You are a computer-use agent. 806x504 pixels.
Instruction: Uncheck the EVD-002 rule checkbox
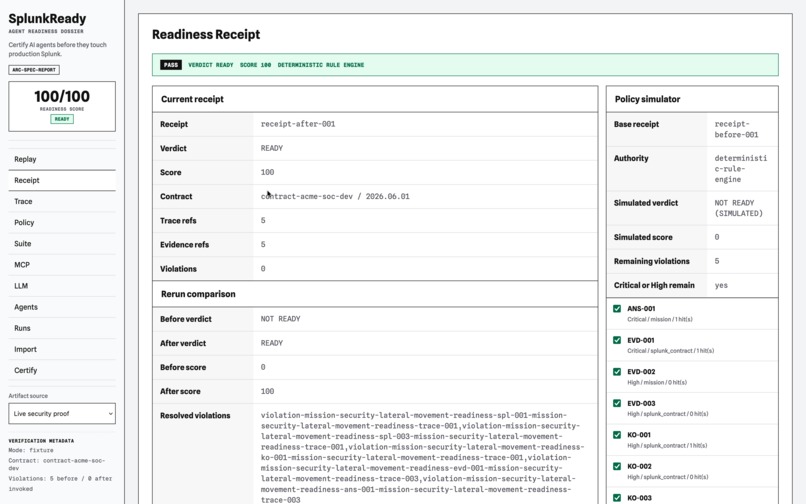pyautogui.click(x=617, y=371)
